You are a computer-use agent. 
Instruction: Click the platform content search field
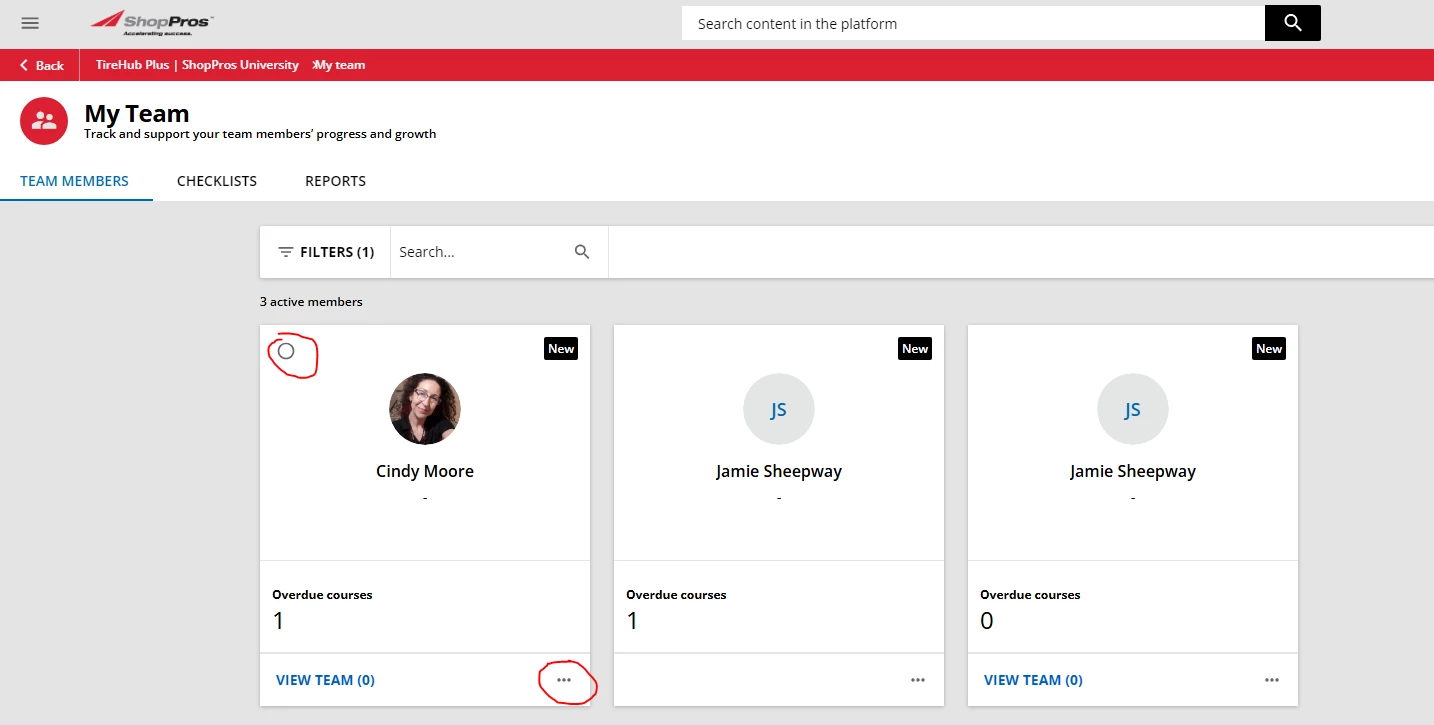[972, 23]
